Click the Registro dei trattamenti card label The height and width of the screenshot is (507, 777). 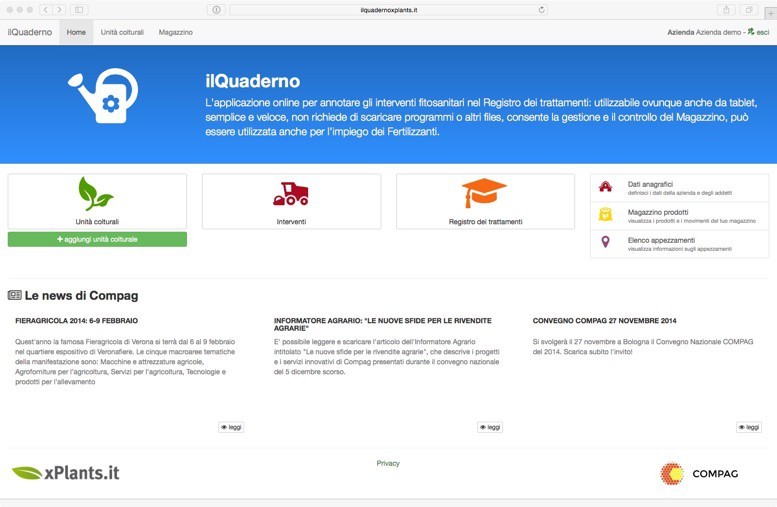[486, 222]
